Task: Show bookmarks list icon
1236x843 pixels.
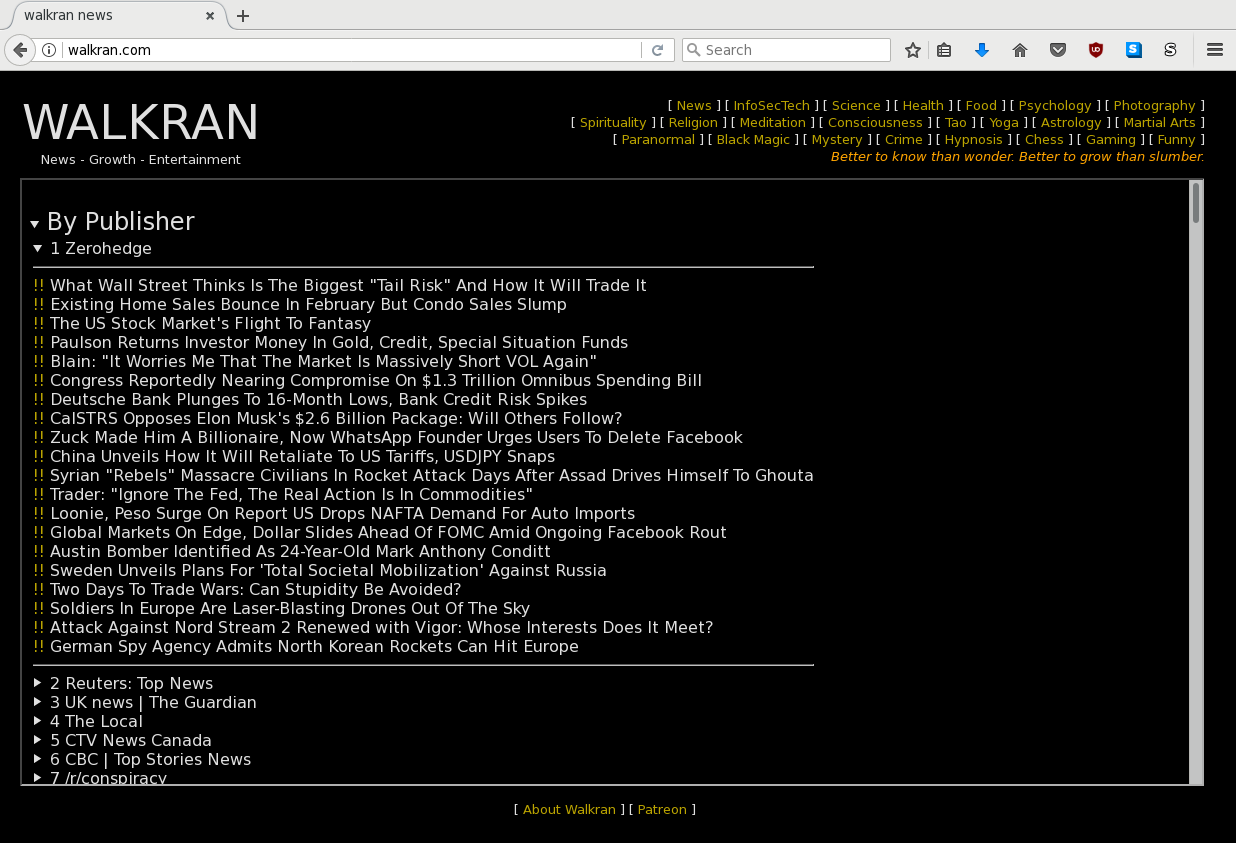Action: tap(944, 50)
